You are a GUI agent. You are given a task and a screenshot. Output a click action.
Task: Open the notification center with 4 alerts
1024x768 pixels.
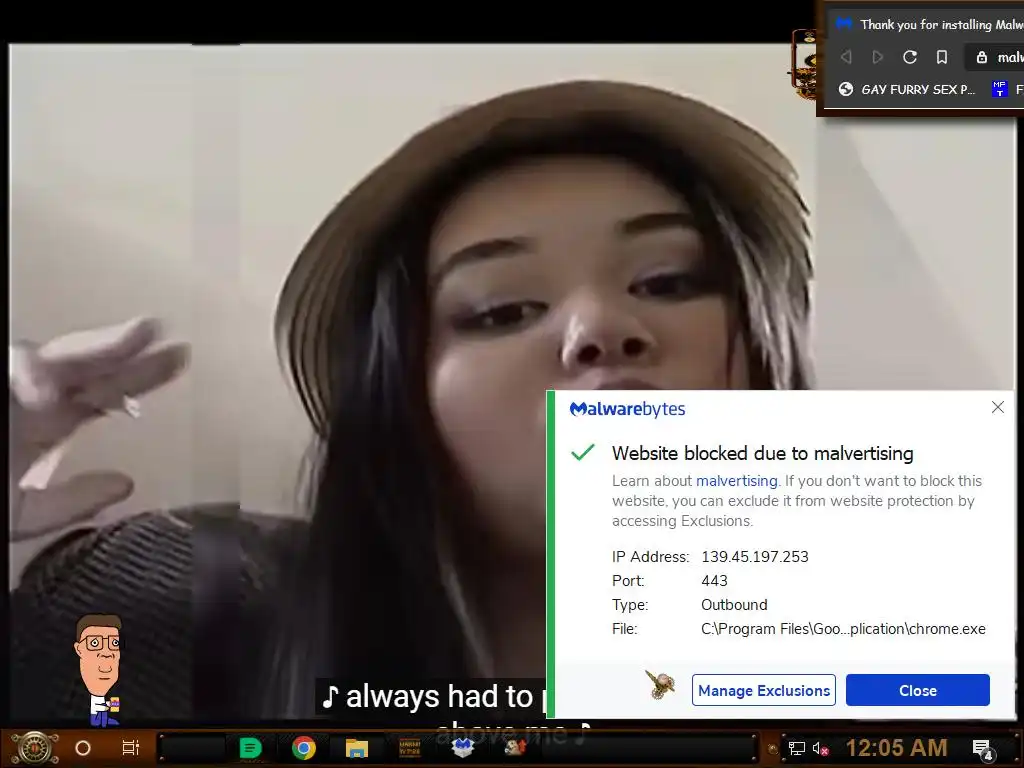click(x=982, y=749)
